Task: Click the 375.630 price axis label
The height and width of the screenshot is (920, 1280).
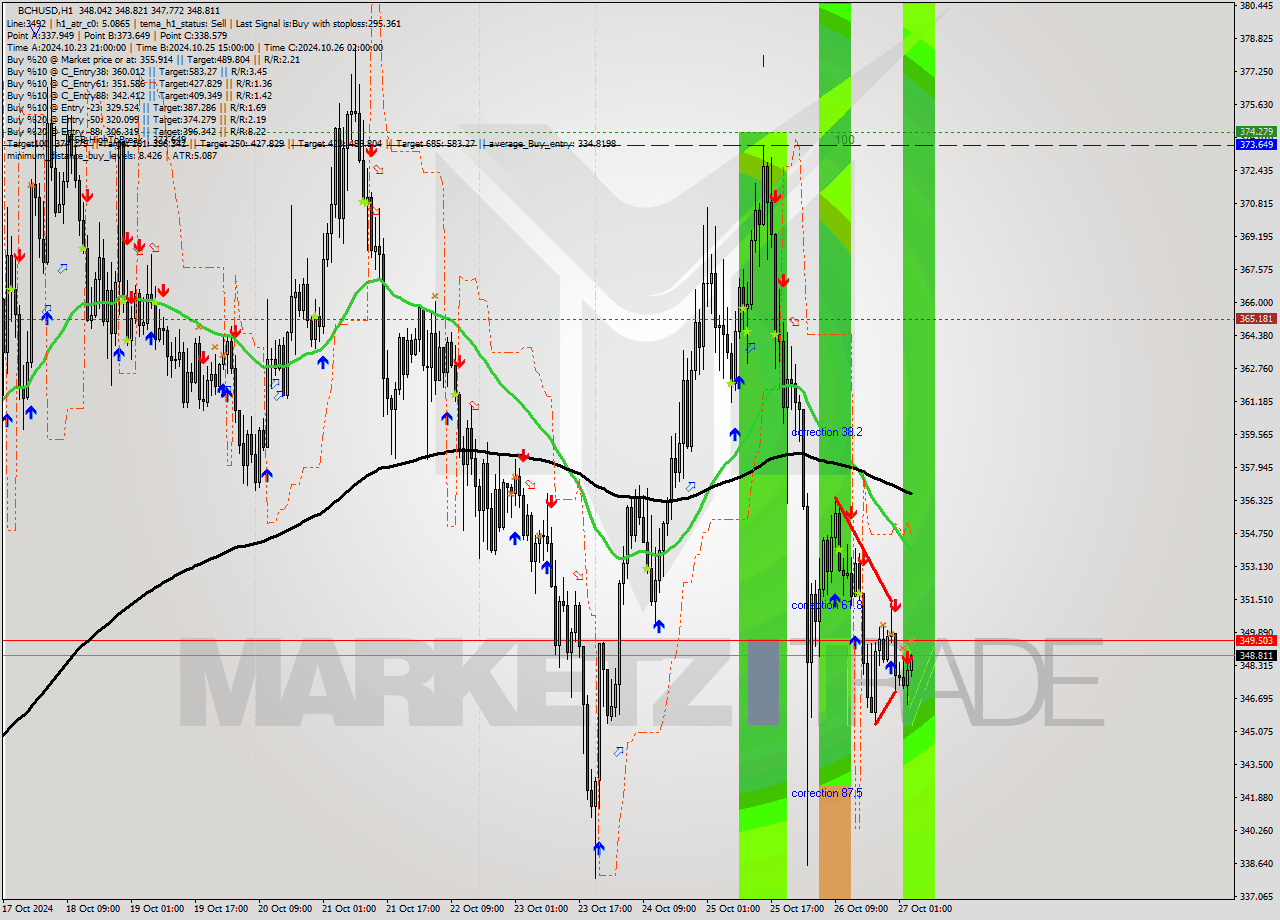Action: (1256, 105)
